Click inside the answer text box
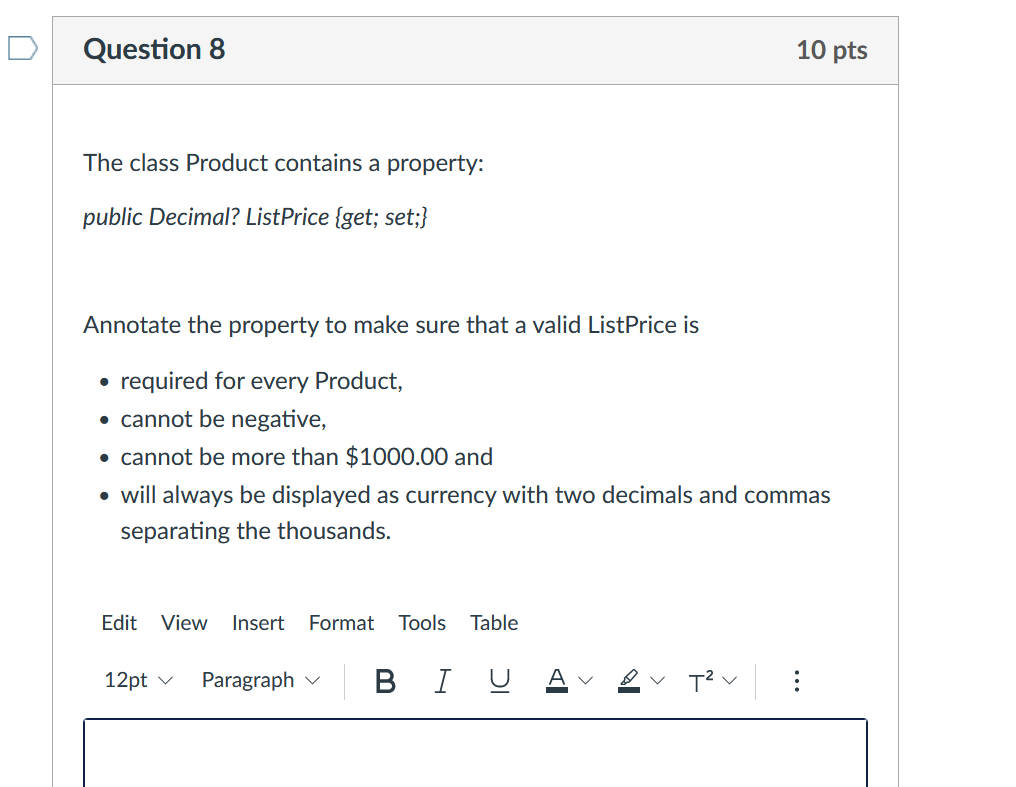This screenshot has height=787, width=1016. [475, 755]
